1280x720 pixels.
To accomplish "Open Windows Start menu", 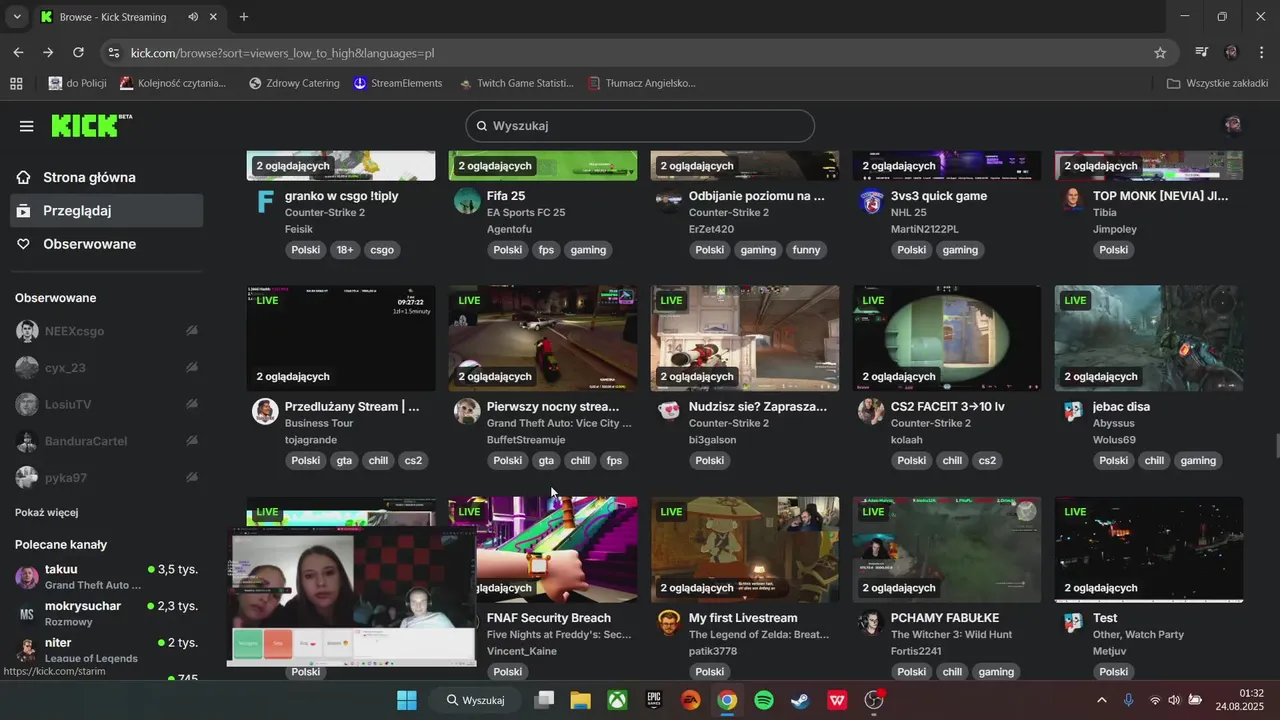I will pos(407,700).
